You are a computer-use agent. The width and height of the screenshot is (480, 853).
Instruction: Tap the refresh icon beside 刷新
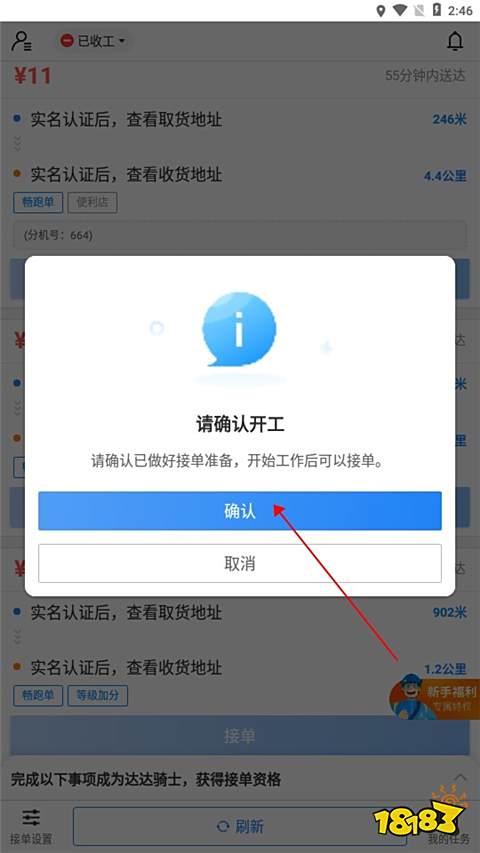click(223, 826)
